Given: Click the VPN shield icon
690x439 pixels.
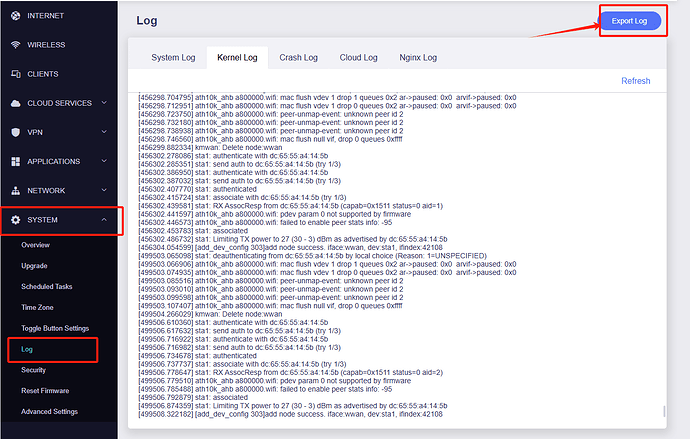Looking at the screenshot, I should pyautogui.click(x=16, y=132).
